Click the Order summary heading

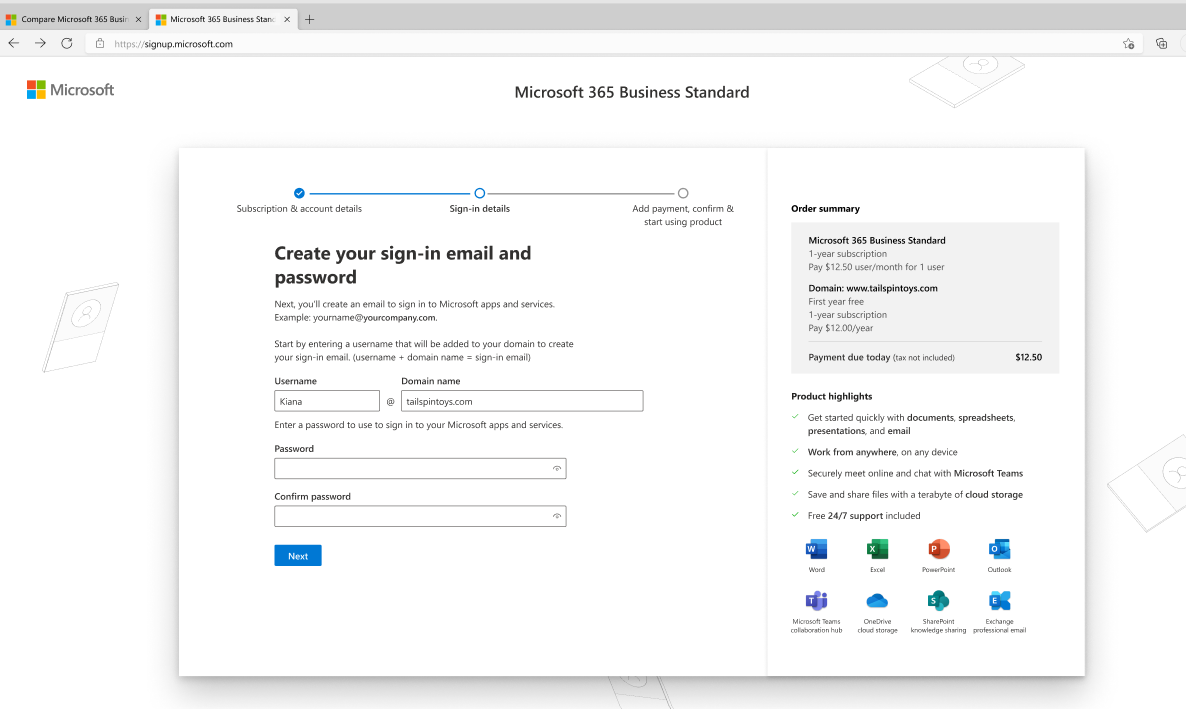(825, 209)
